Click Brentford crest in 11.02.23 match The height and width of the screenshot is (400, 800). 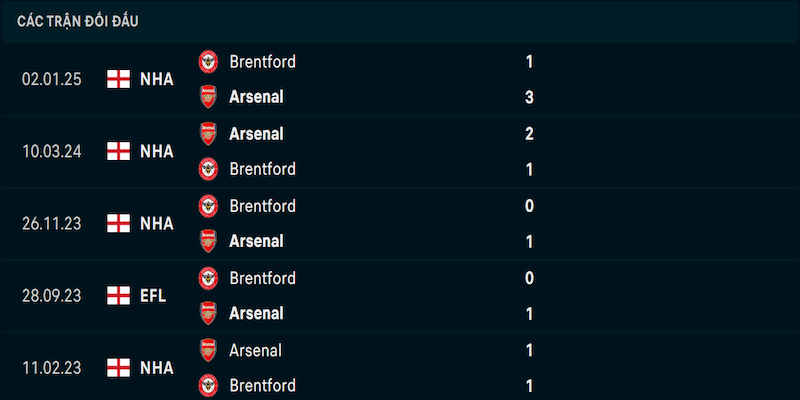208,385
